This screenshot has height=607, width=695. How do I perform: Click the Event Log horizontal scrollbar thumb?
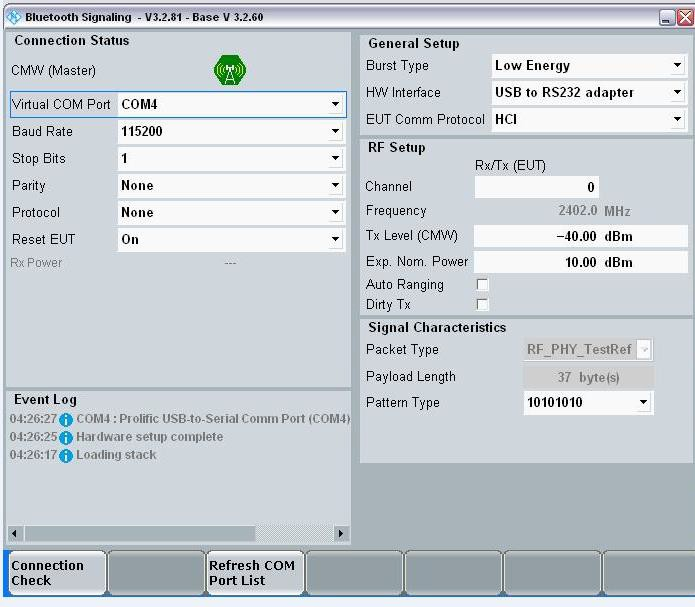tap(140, 533)
